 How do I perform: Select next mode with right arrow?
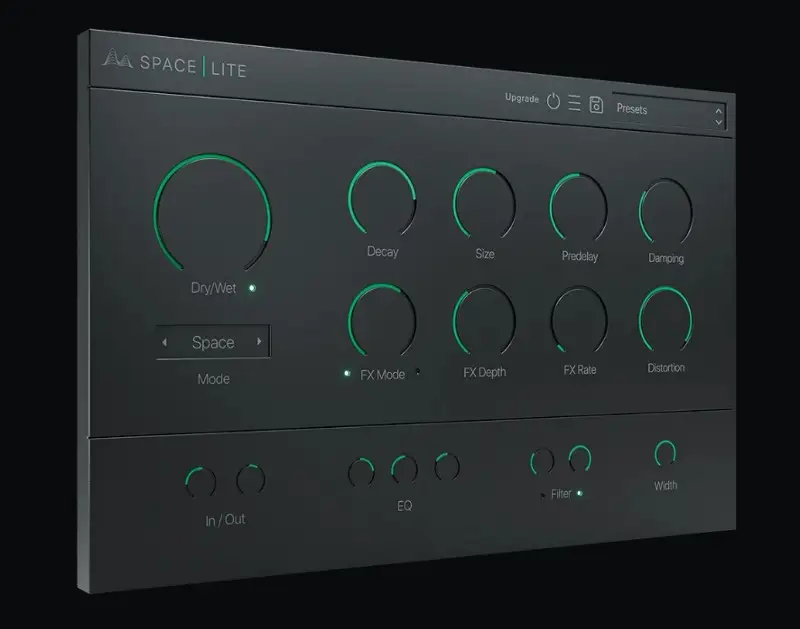coord(260,342)
